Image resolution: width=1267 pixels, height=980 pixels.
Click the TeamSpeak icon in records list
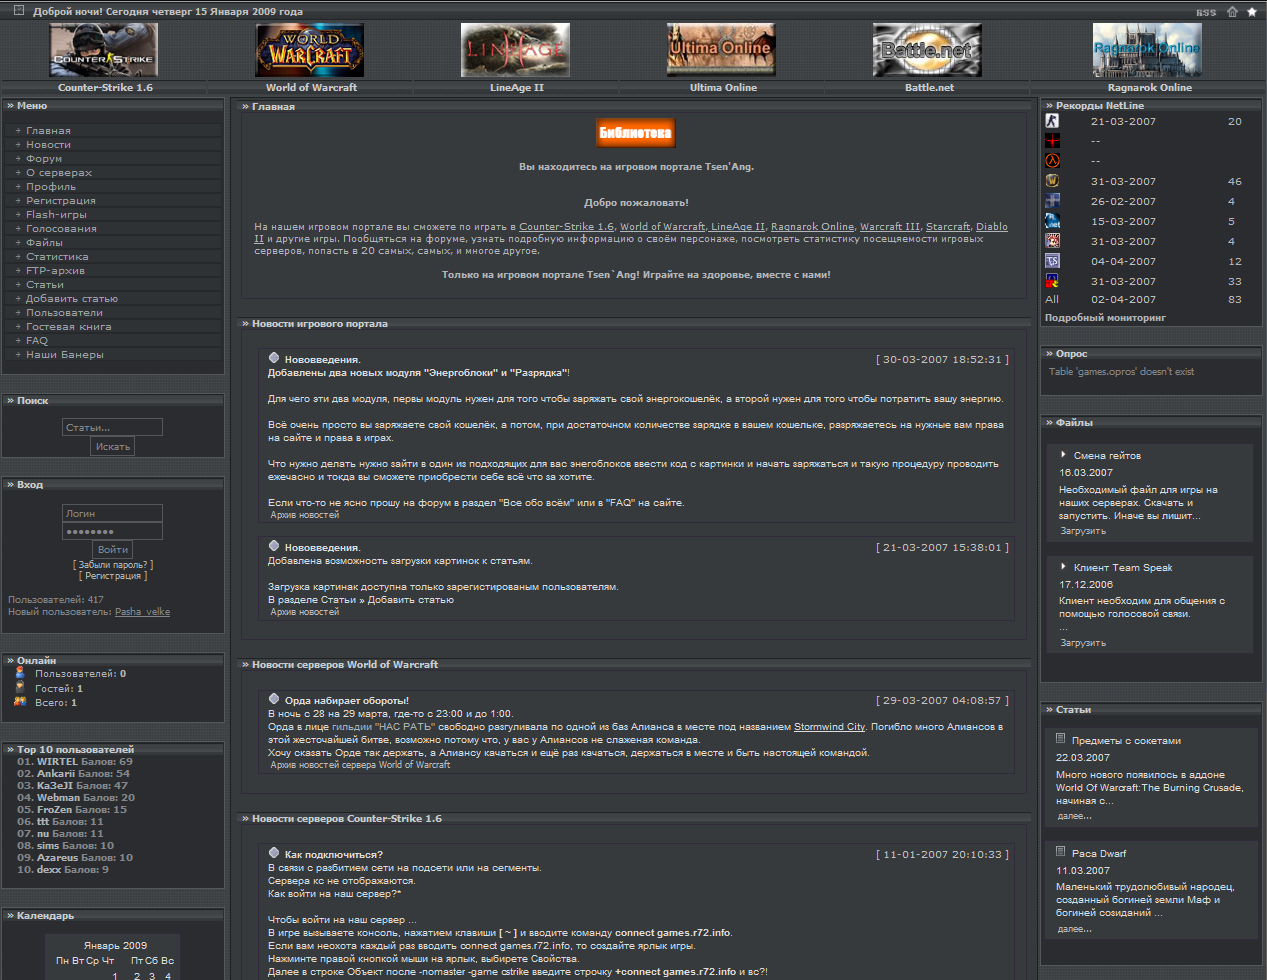(1052, 261)
